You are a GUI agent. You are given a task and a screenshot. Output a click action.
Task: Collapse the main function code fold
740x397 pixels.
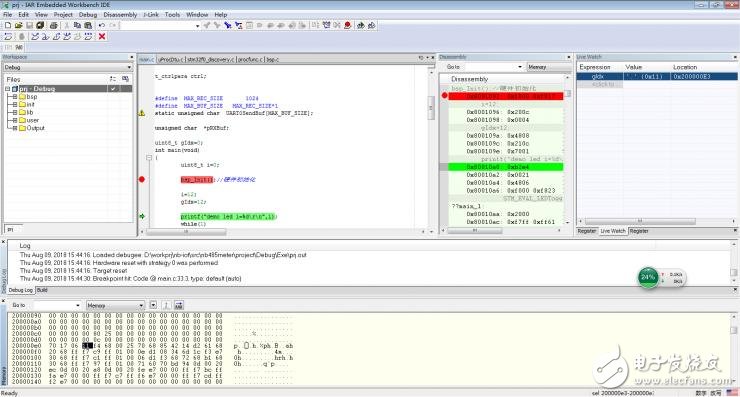(x=149, y=157)
